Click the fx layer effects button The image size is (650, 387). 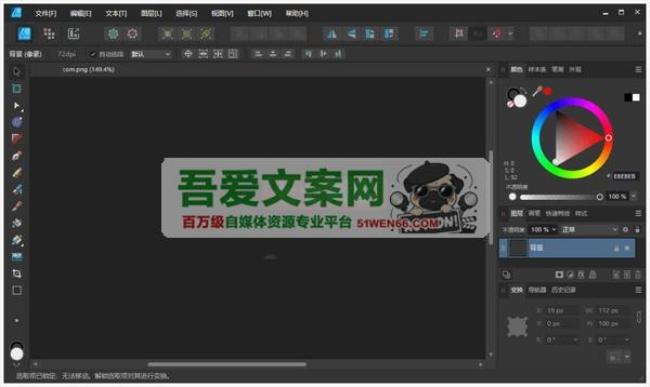[x=581, y=274]
